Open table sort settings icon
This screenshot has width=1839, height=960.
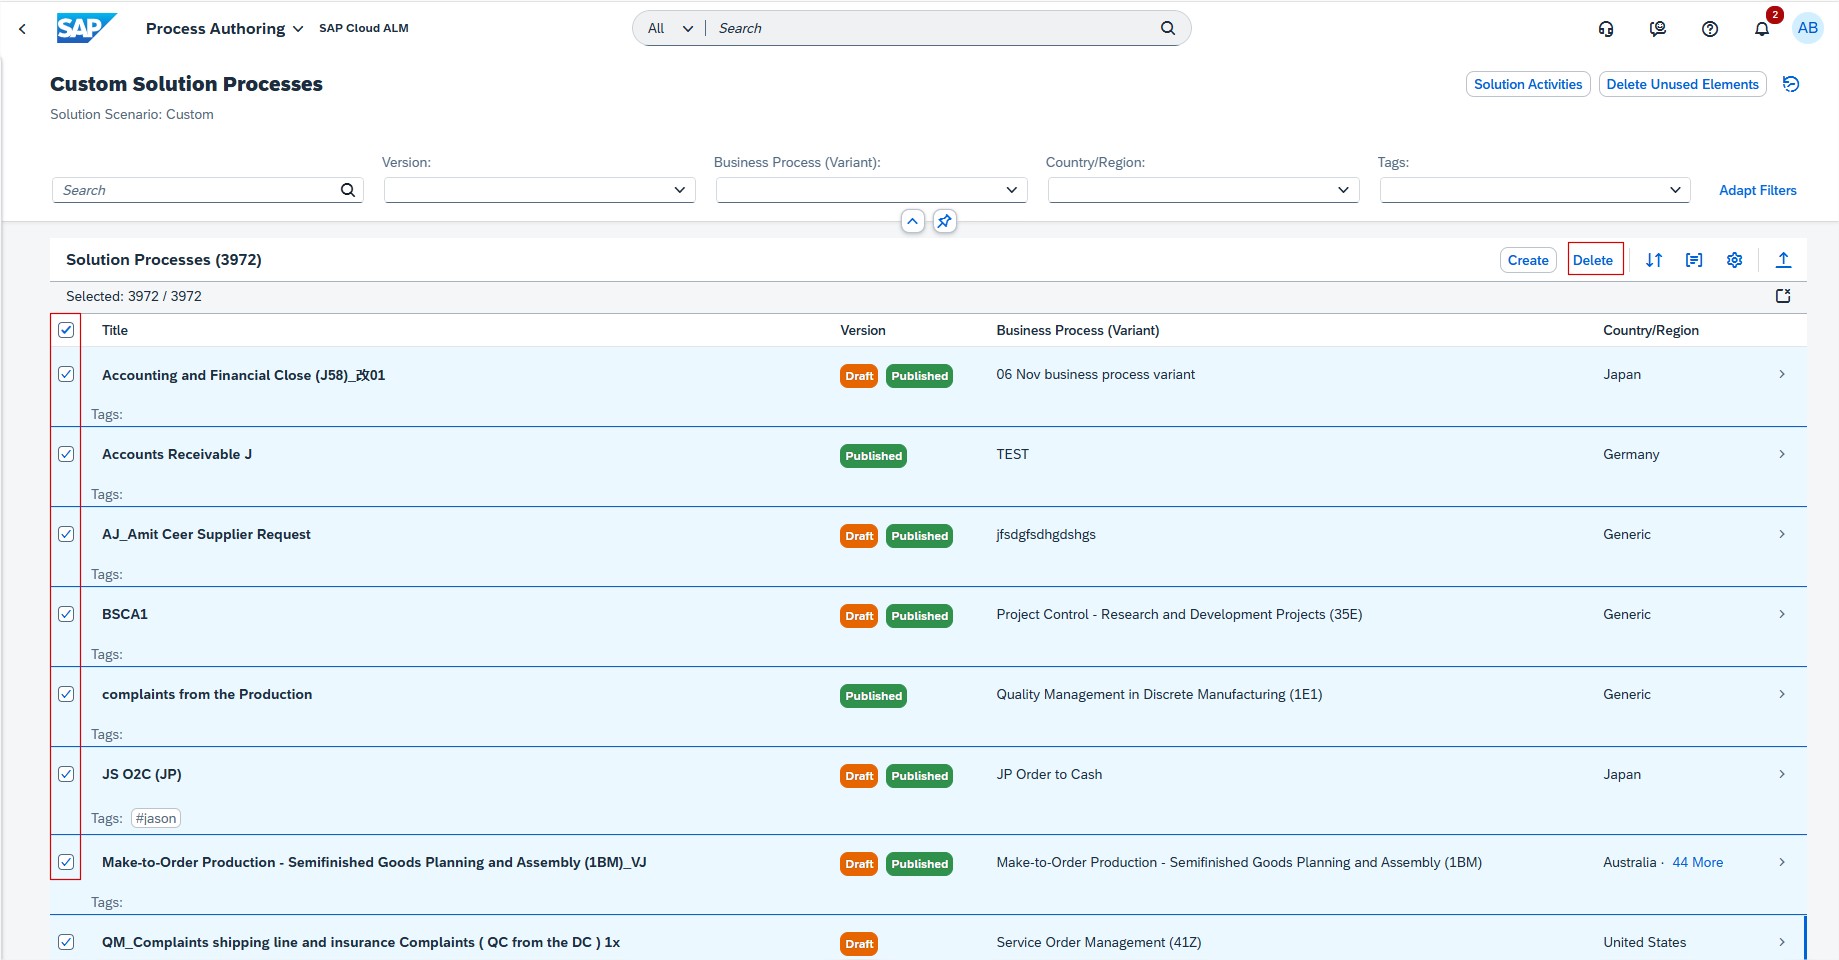pyautogui.click(x=1653, y=260)
